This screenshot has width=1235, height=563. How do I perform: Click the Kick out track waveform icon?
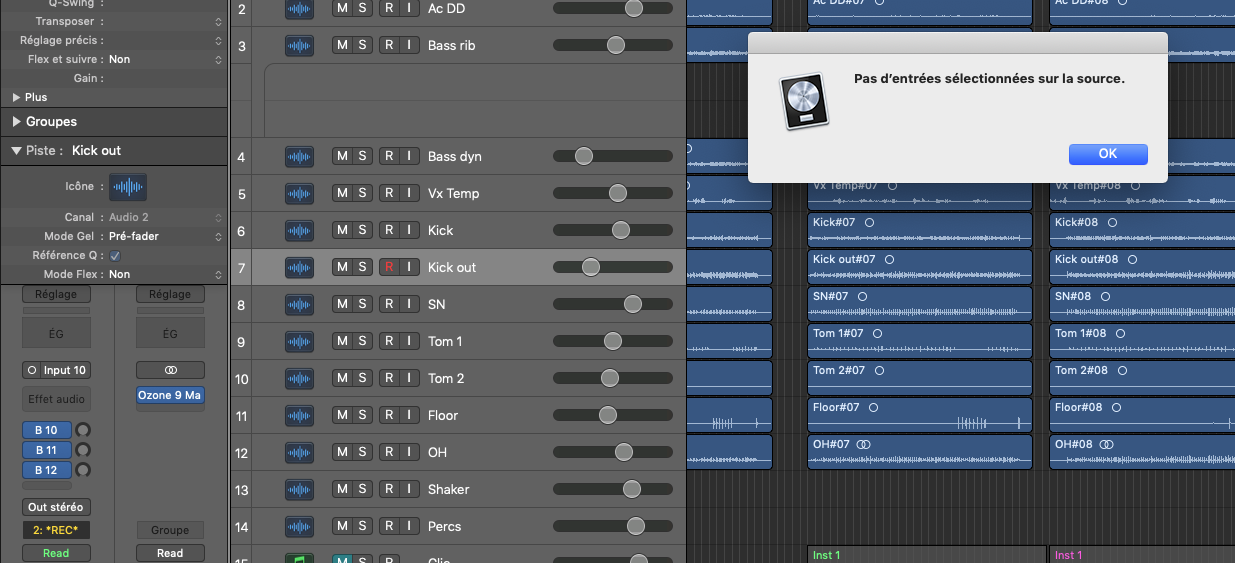[x=299, y=267]
